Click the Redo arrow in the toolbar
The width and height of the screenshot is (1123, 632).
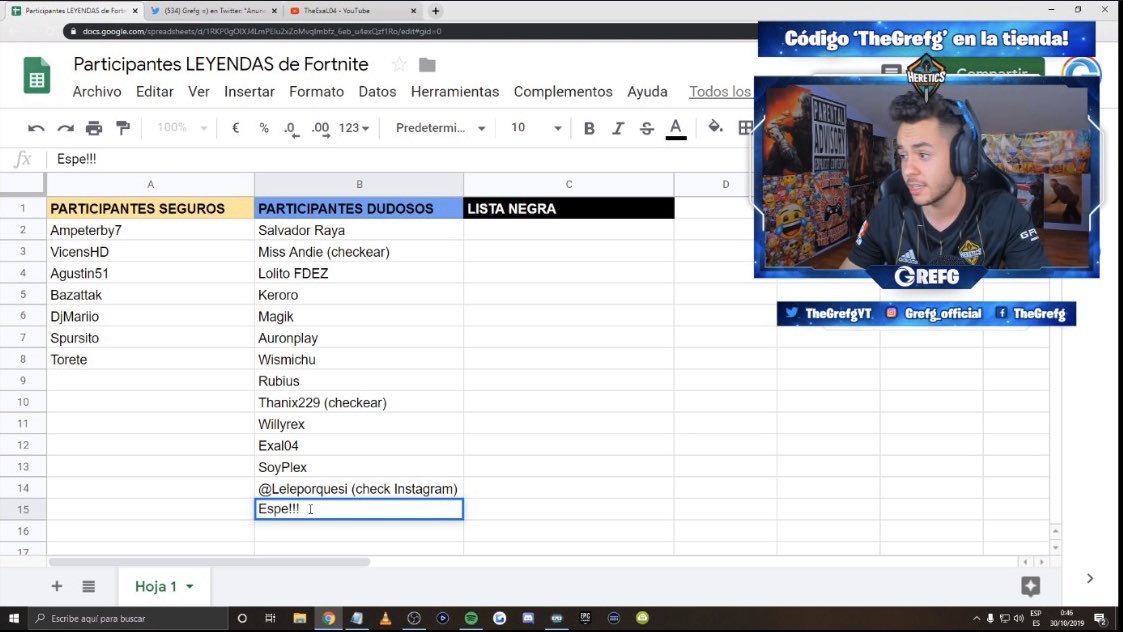tap(65, 128)
